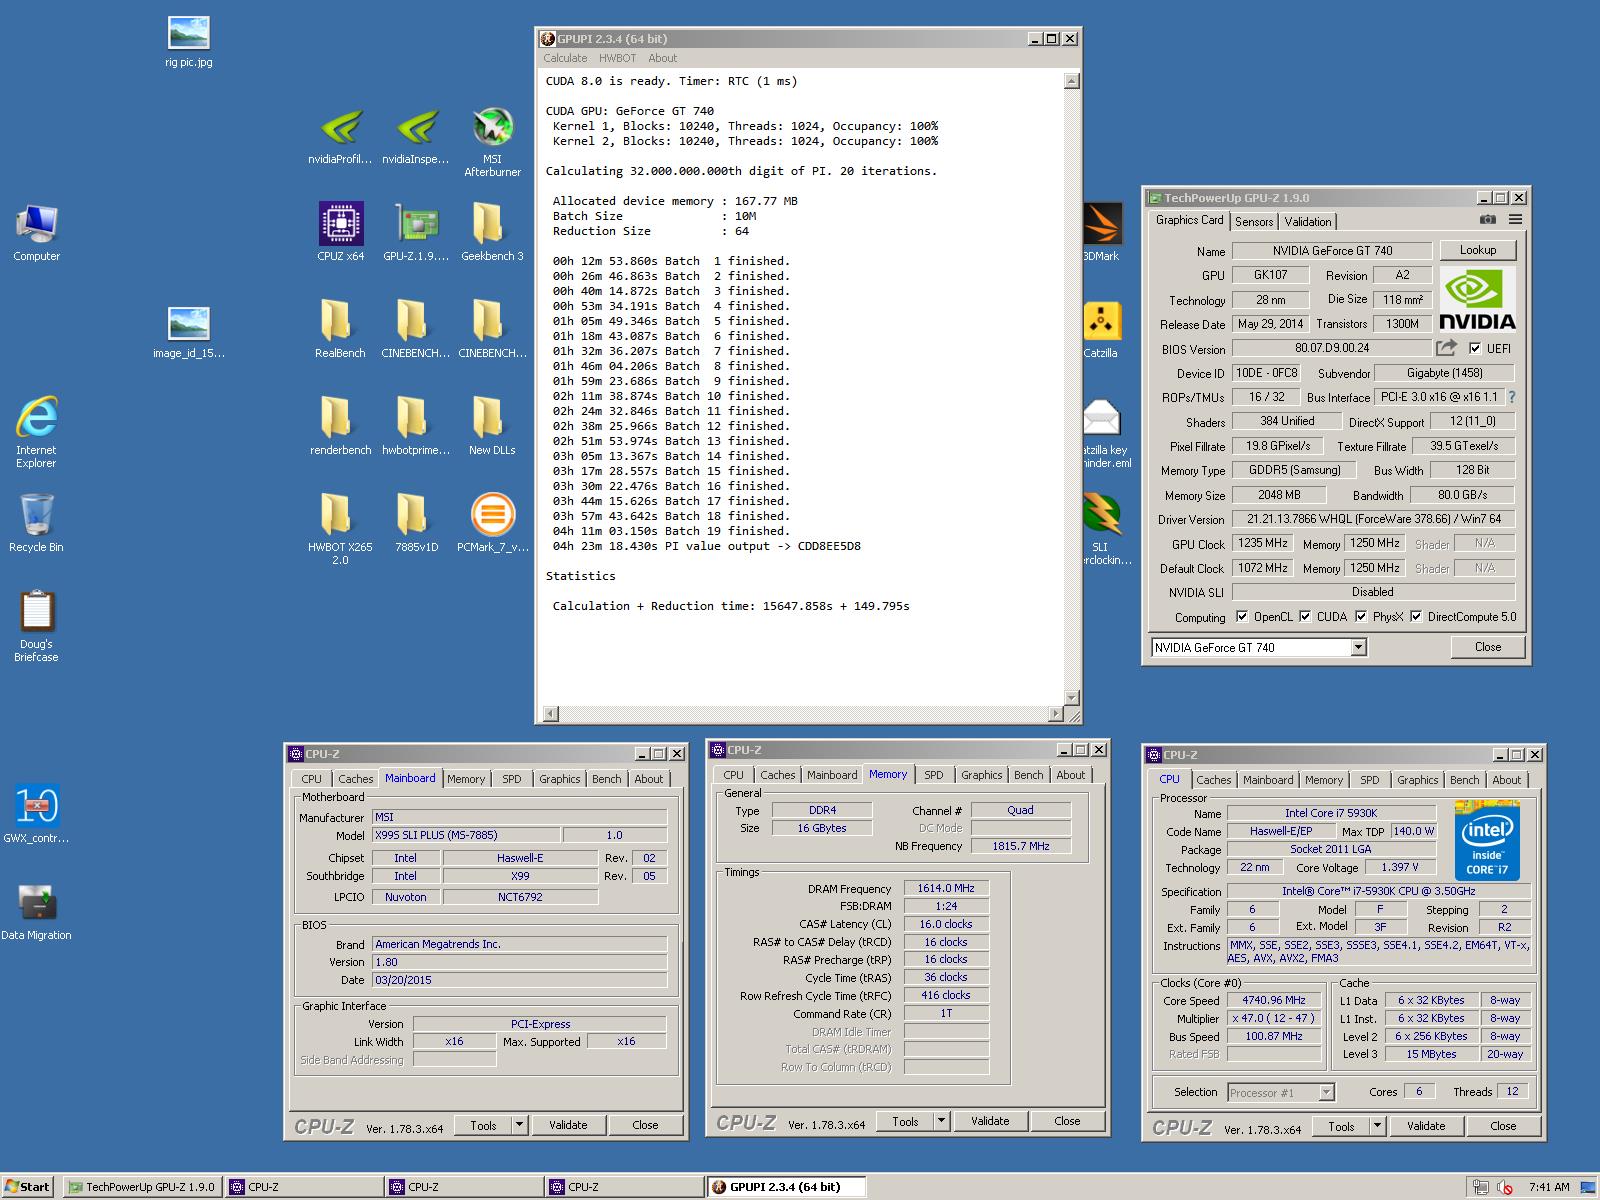Launch PCMark 7 desktop shortcut
Viewport: 1600px width, 1200px height.
click(492, 523)
